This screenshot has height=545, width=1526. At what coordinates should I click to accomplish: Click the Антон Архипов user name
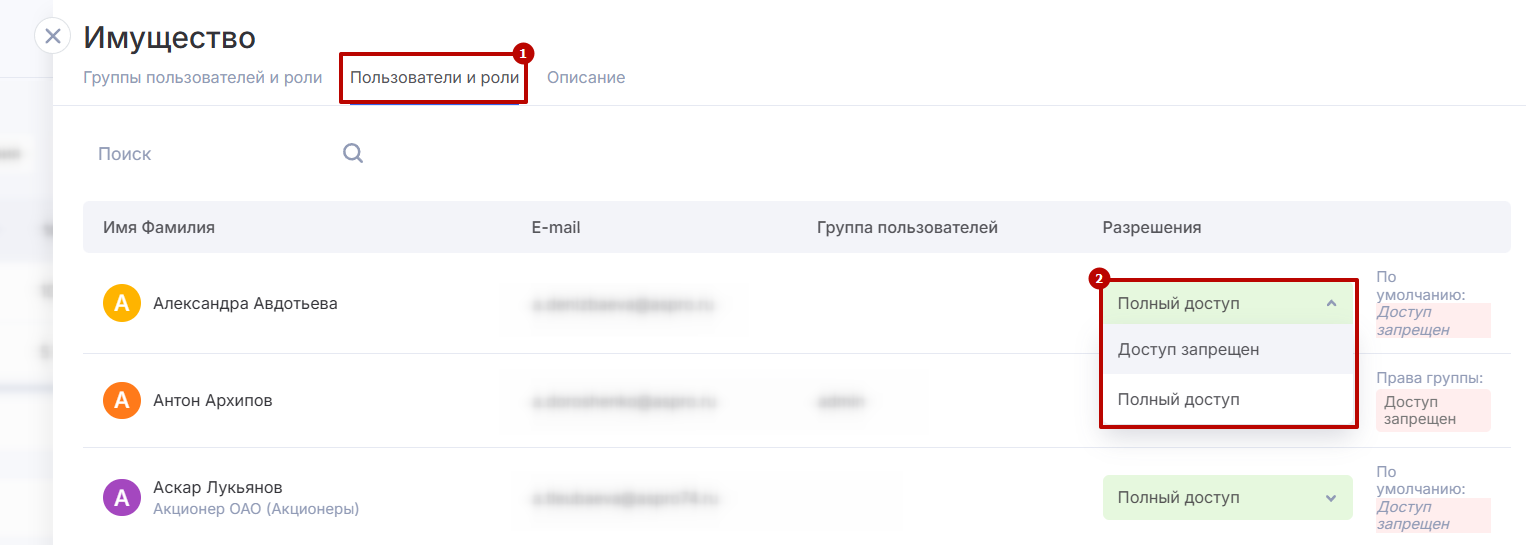[x=212, y=400]
